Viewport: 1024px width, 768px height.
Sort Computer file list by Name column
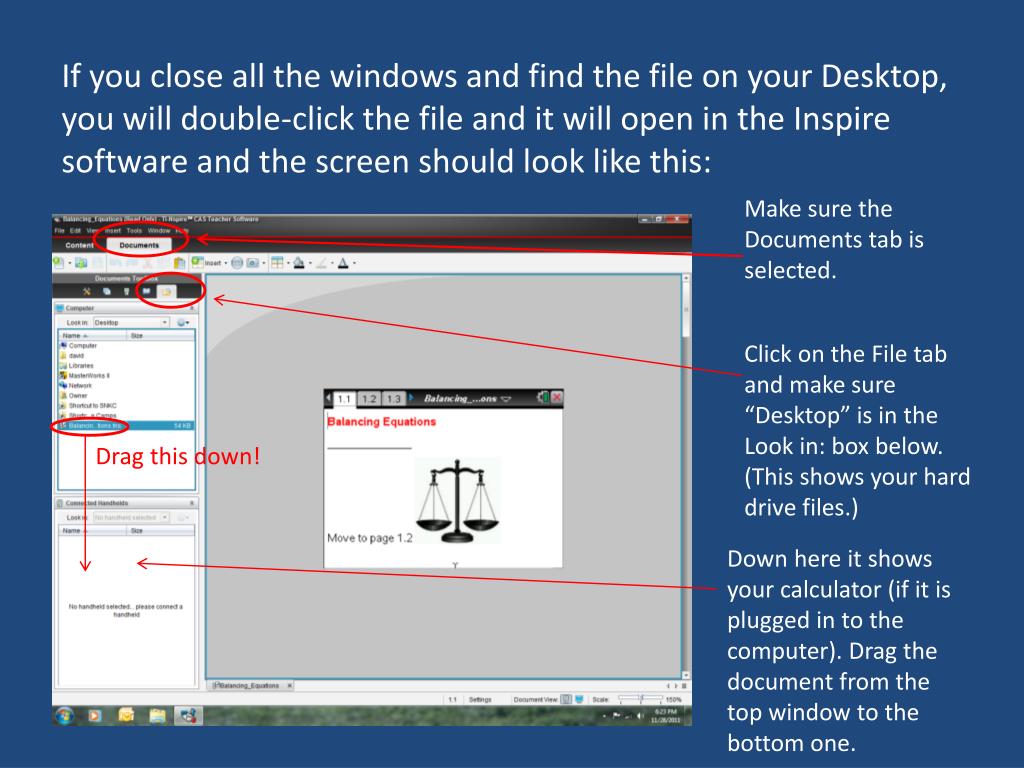click(93, 335)
